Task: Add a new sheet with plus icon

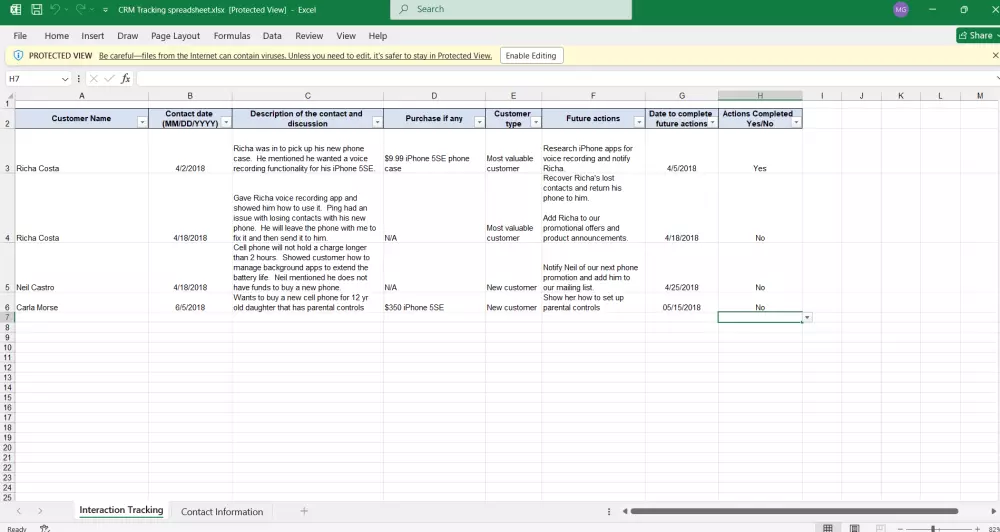Action: click(x=304, y=511)
